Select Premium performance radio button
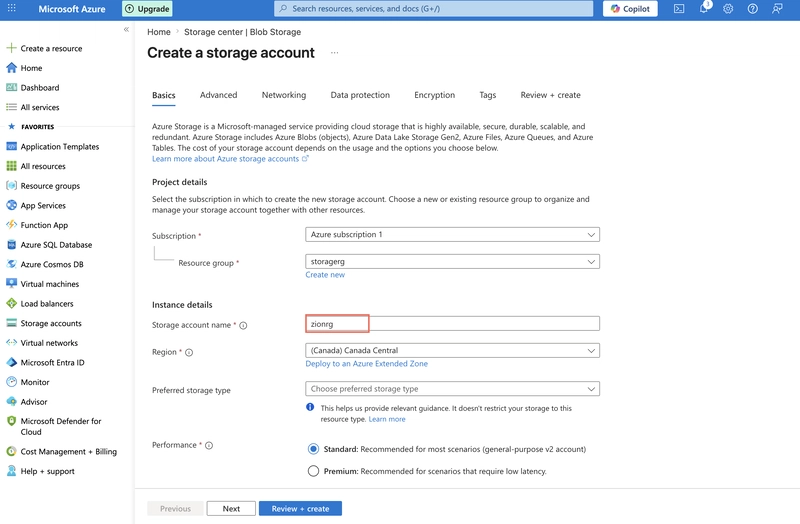This screenshot has height=524, width=800. tap(313, 471)
